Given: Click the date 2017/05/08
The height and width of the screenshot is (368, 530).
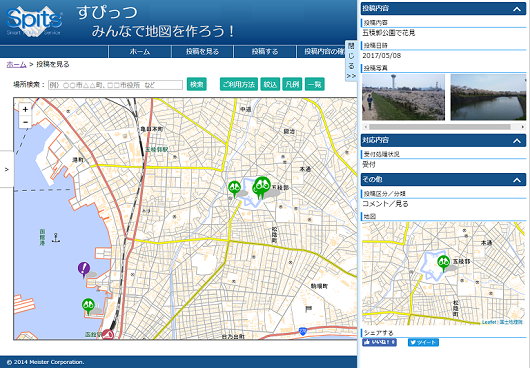Looking at the screenshot, I should tap(382, 56).
